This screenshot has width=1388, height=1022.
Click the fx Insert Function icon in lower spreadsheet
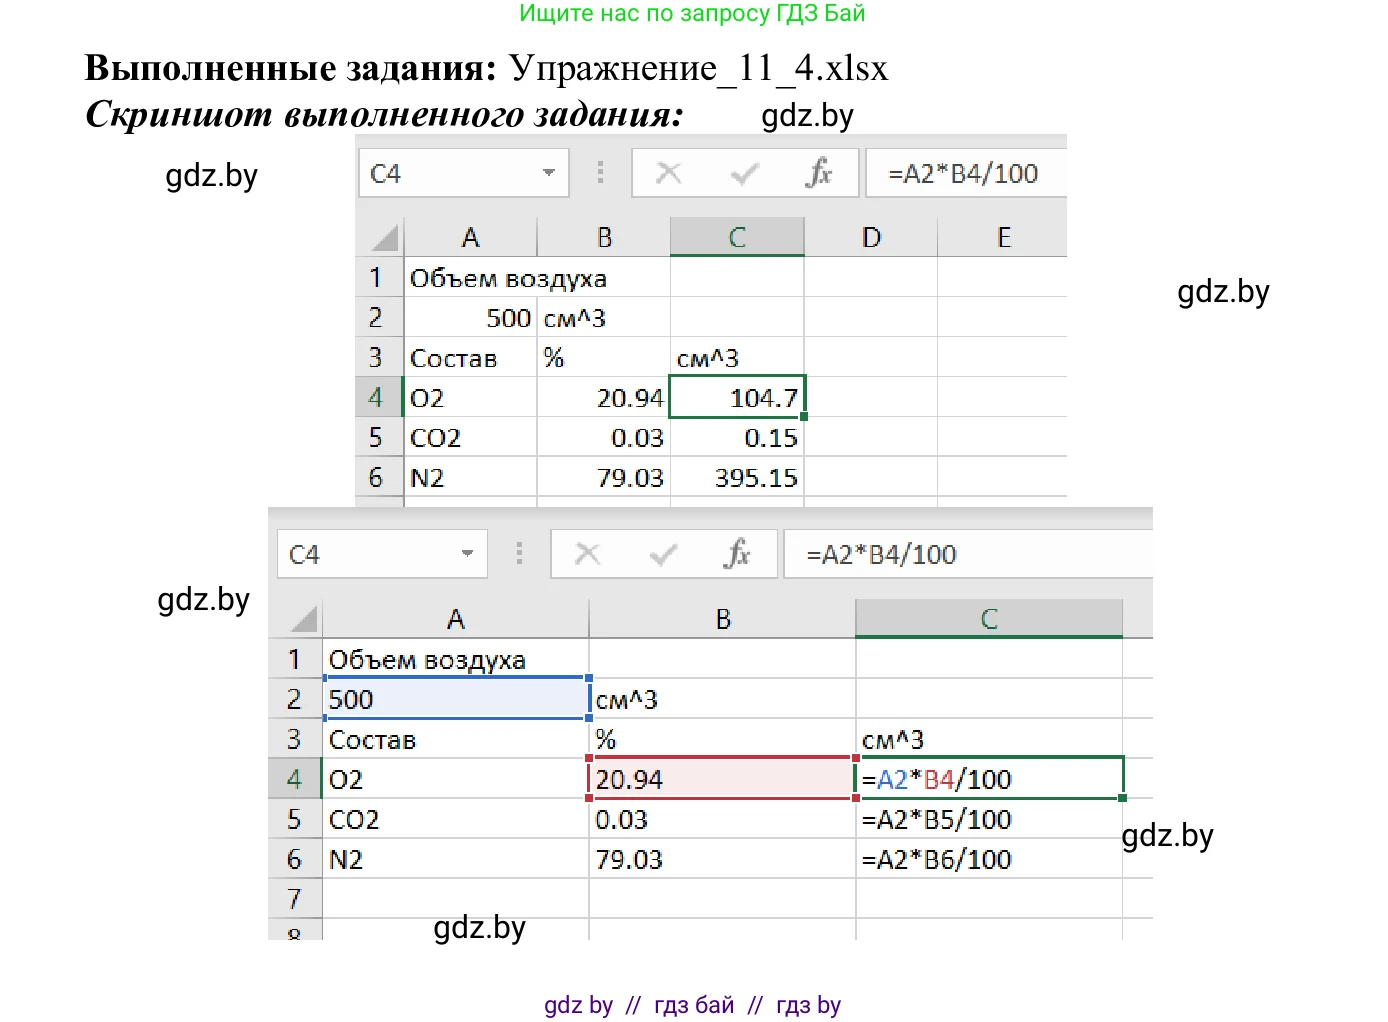click(x=737, y=554)
